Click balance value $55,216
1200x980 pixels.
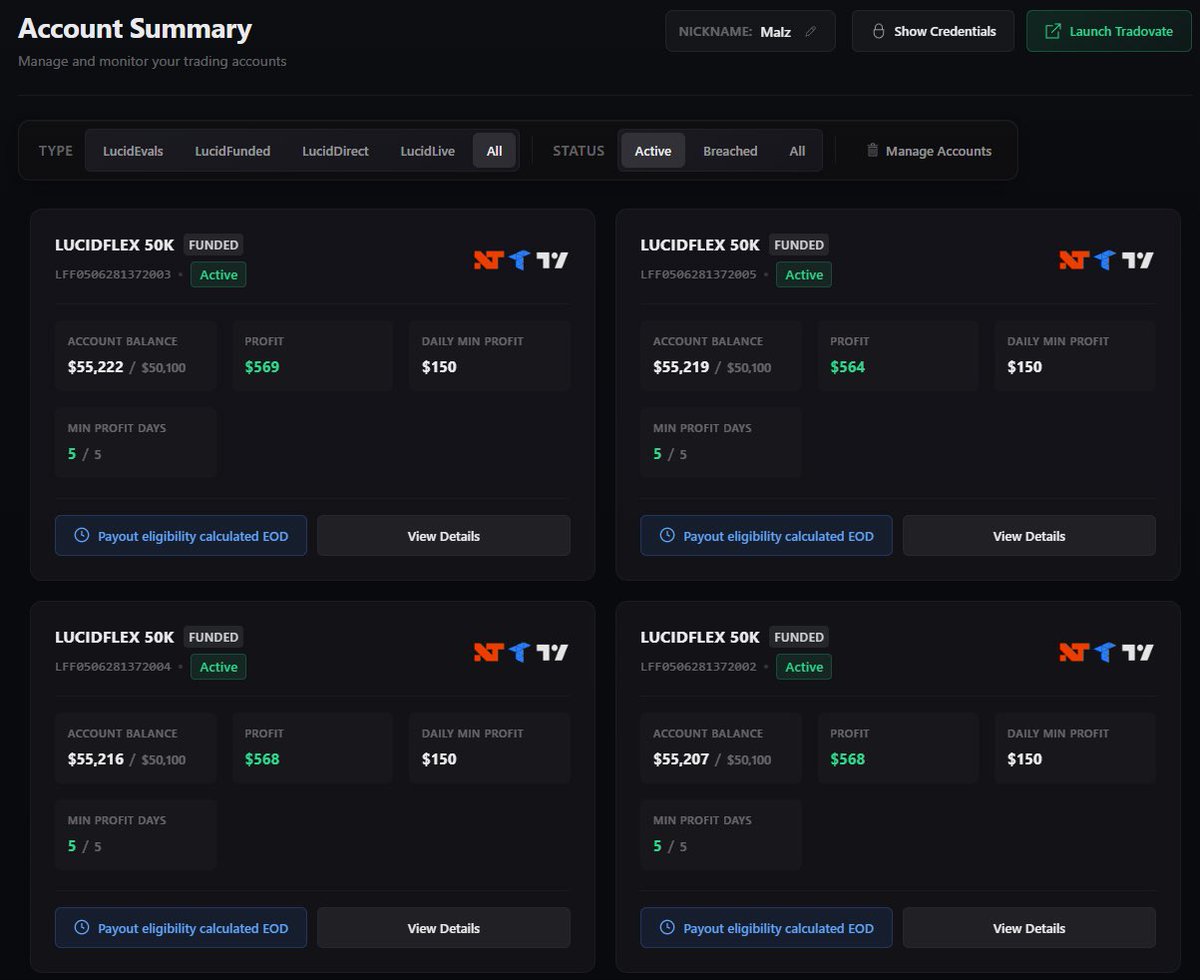(96, 759)
